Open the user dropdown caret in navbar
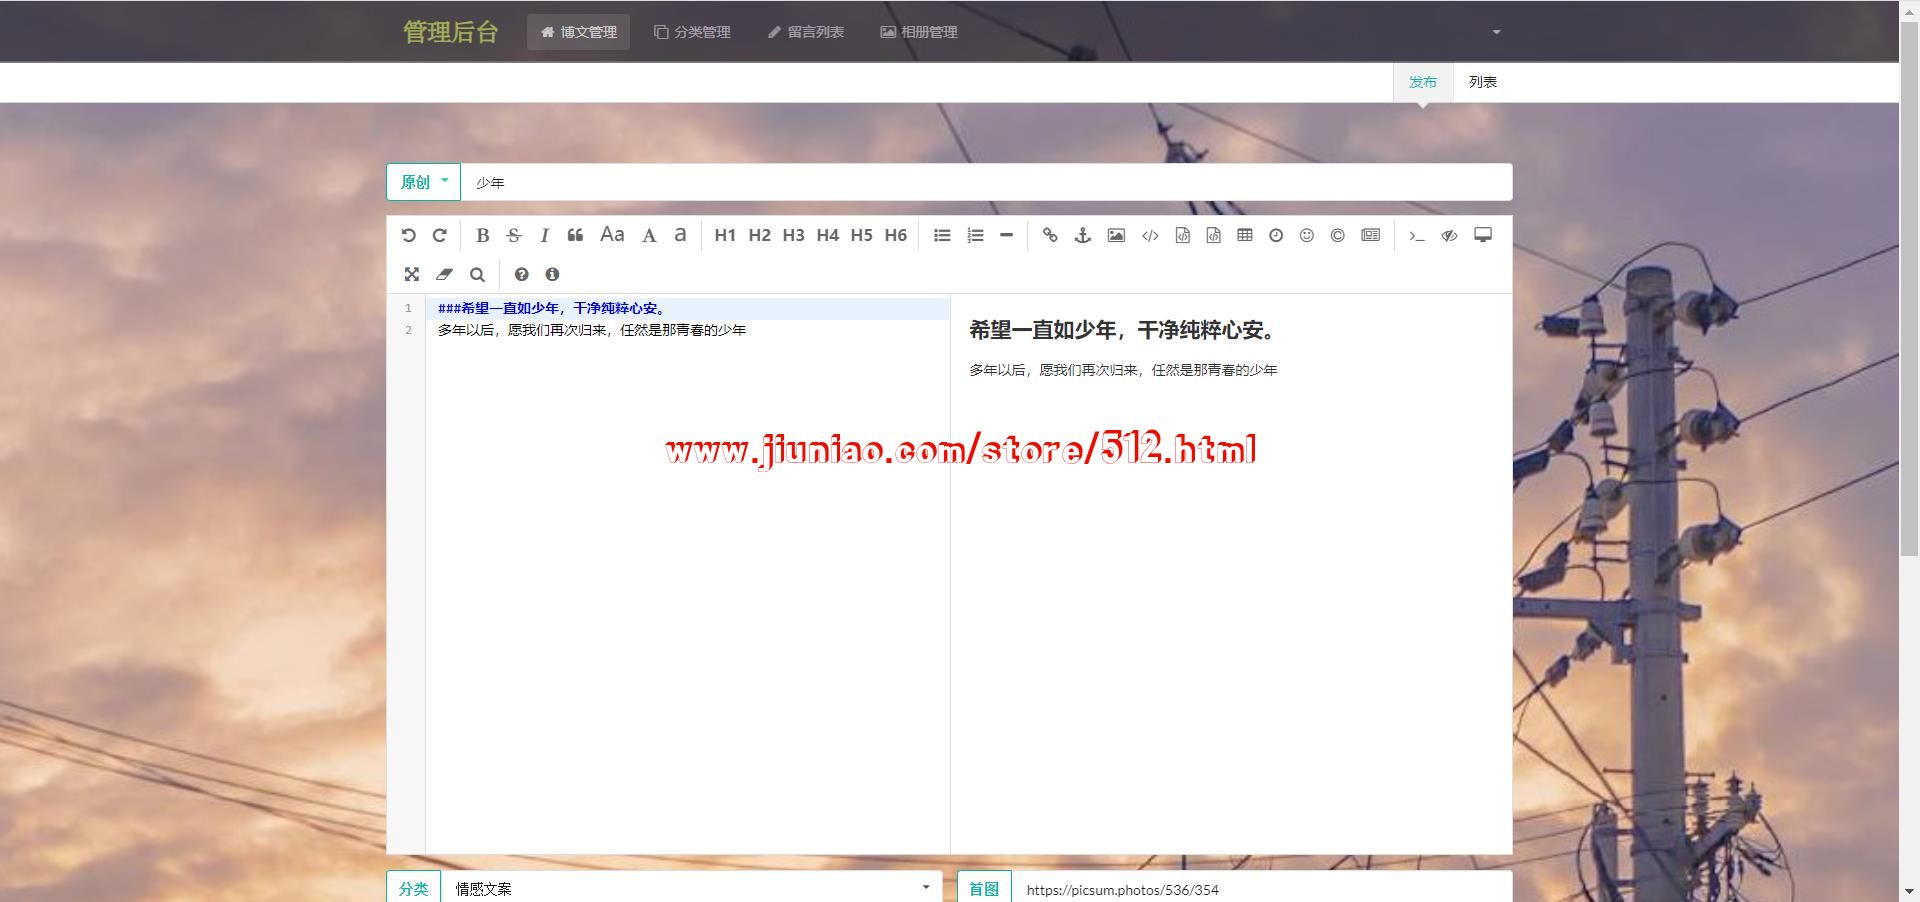 1496,32
